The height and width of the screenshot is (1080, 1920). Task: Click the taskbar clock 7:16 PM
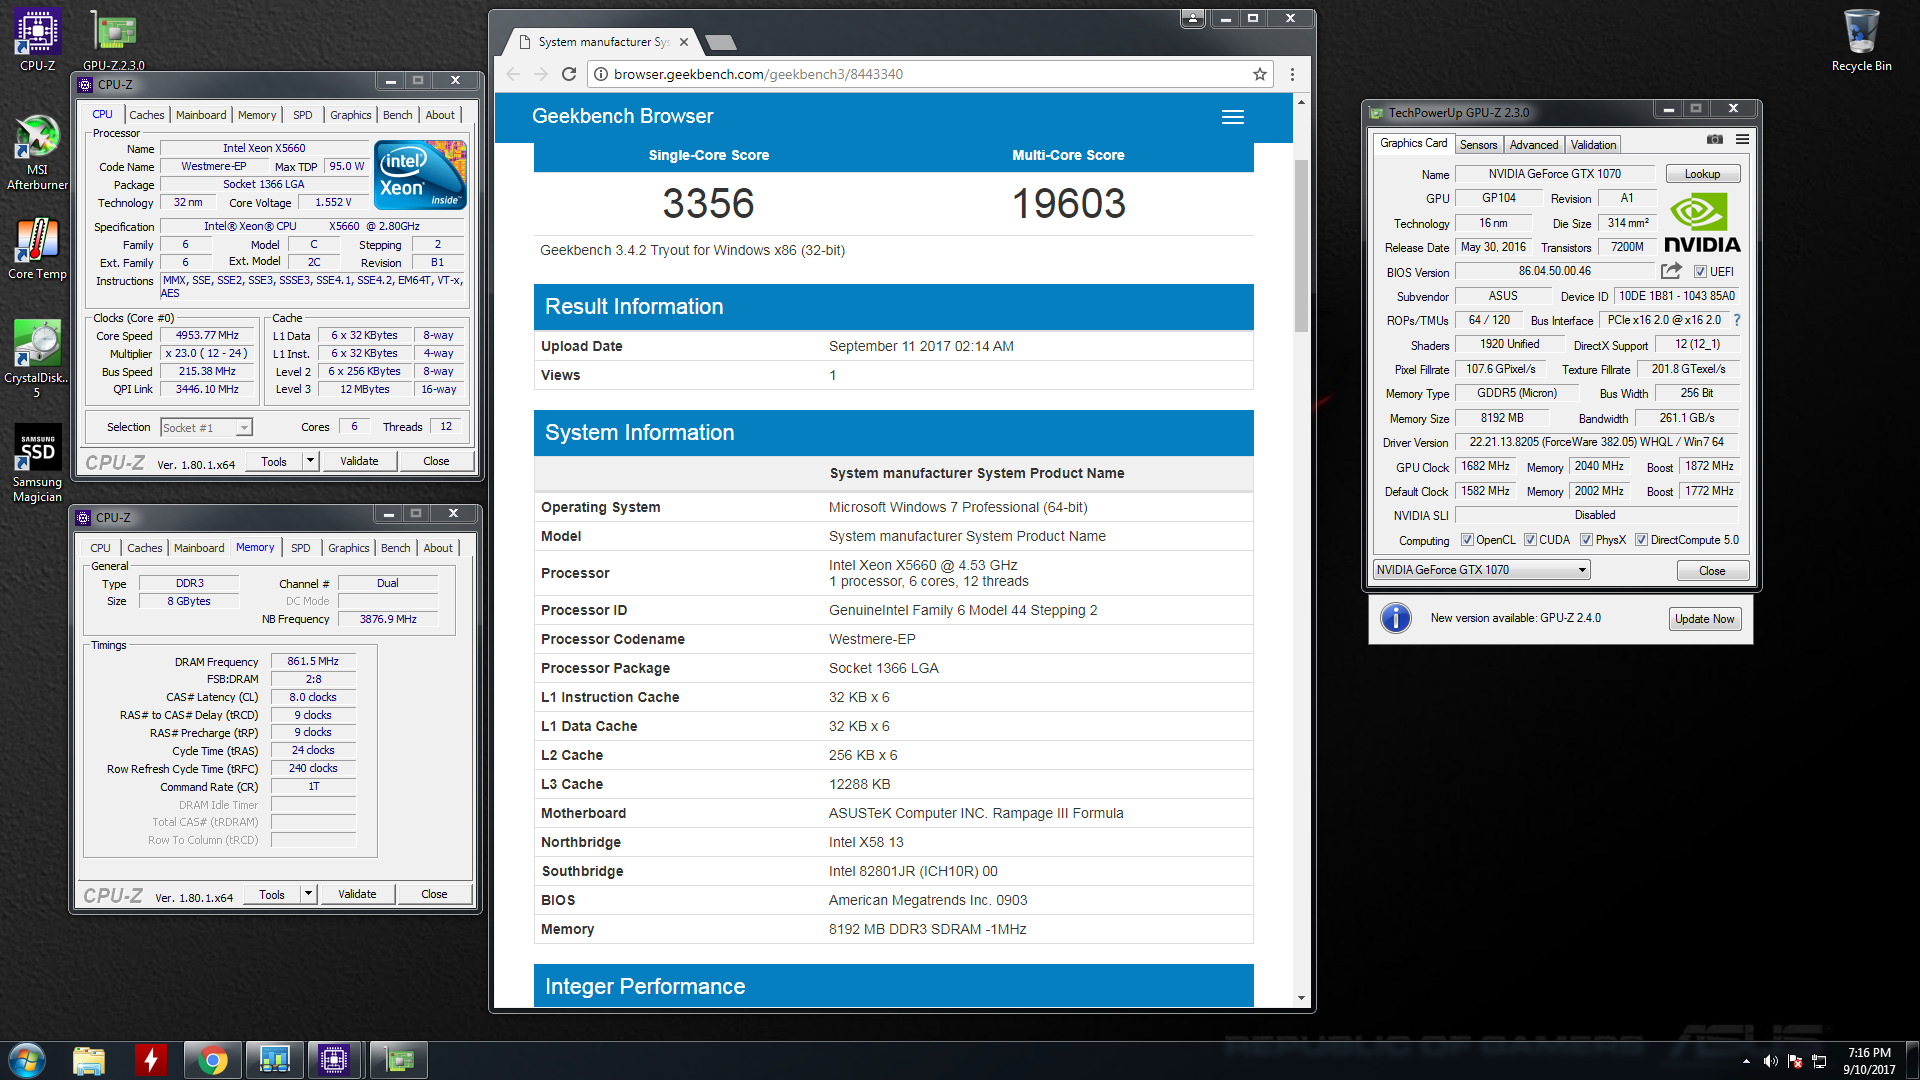point(1869,1053)
